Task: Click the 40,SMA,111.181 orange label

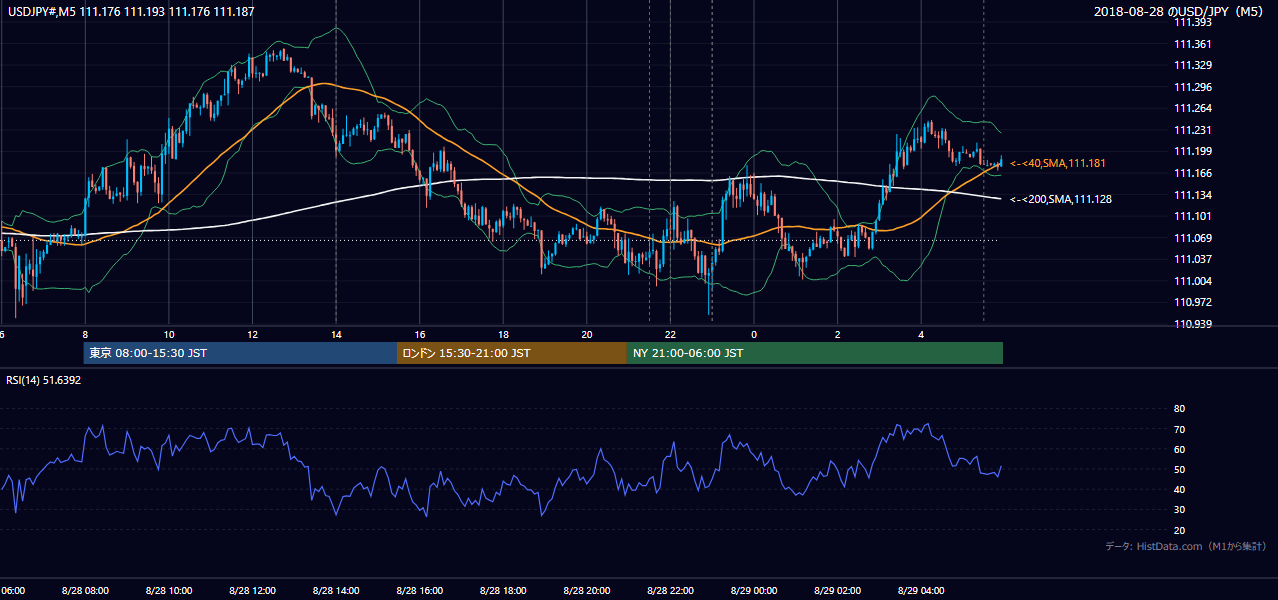Action: pyautogui.click(x=1058, y=163)
